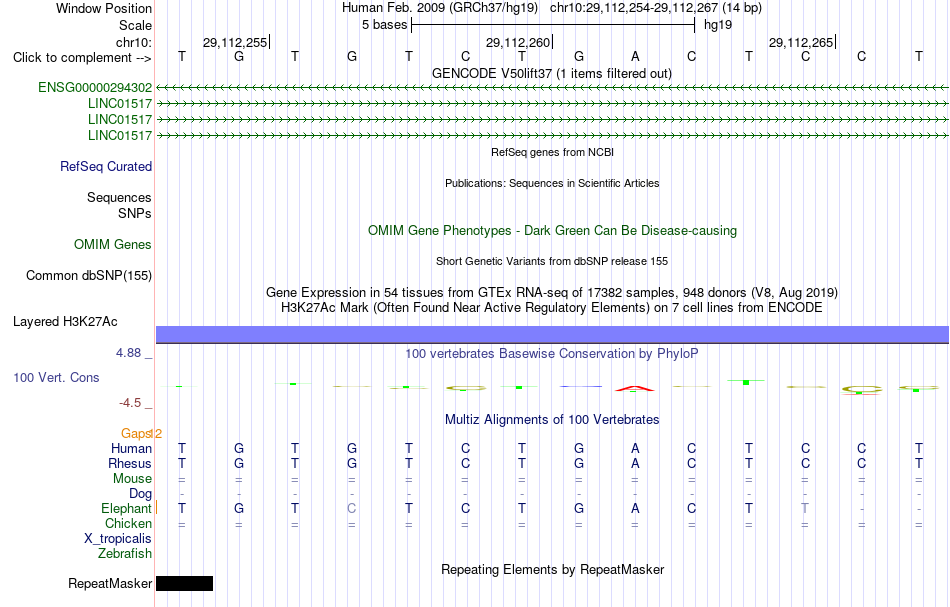Viewport: 950px width, 607px height.
Task: Click the A base in reference sequence row
Action: [635, 57]
